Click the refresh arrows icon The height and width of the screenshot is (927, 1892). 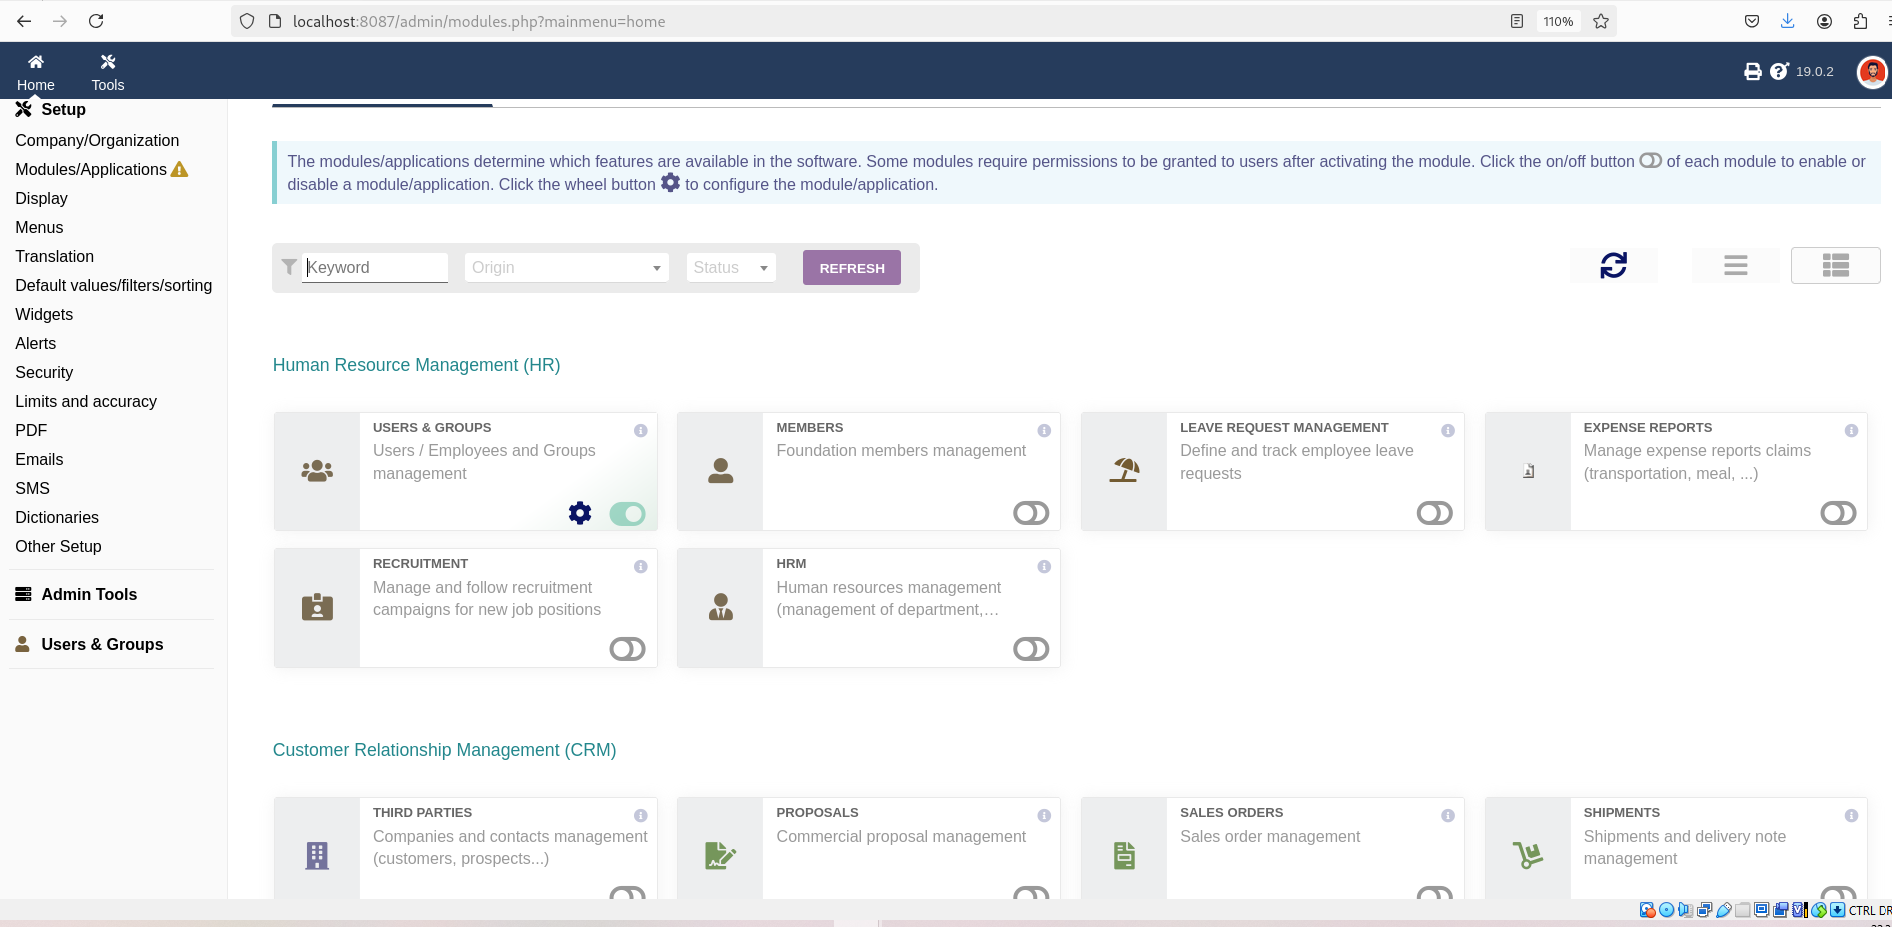(1613, 265)
